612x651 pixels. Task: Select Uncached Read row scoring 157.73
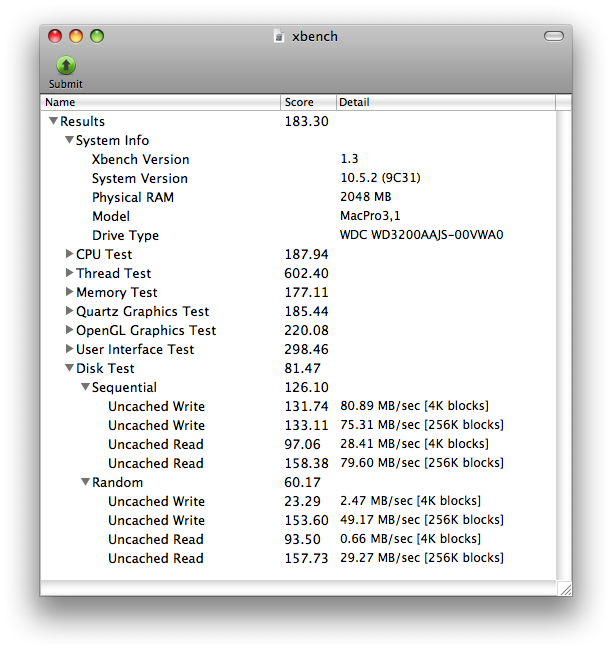tap(298, 558)
